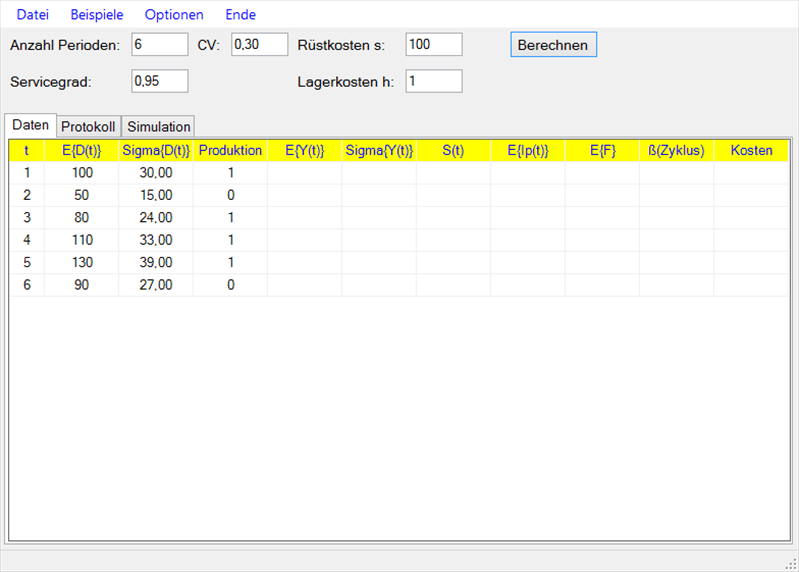This screenshot has width=799, height=572.
Task: Click the Lagerkosten h input field
Action: (434, 81)
